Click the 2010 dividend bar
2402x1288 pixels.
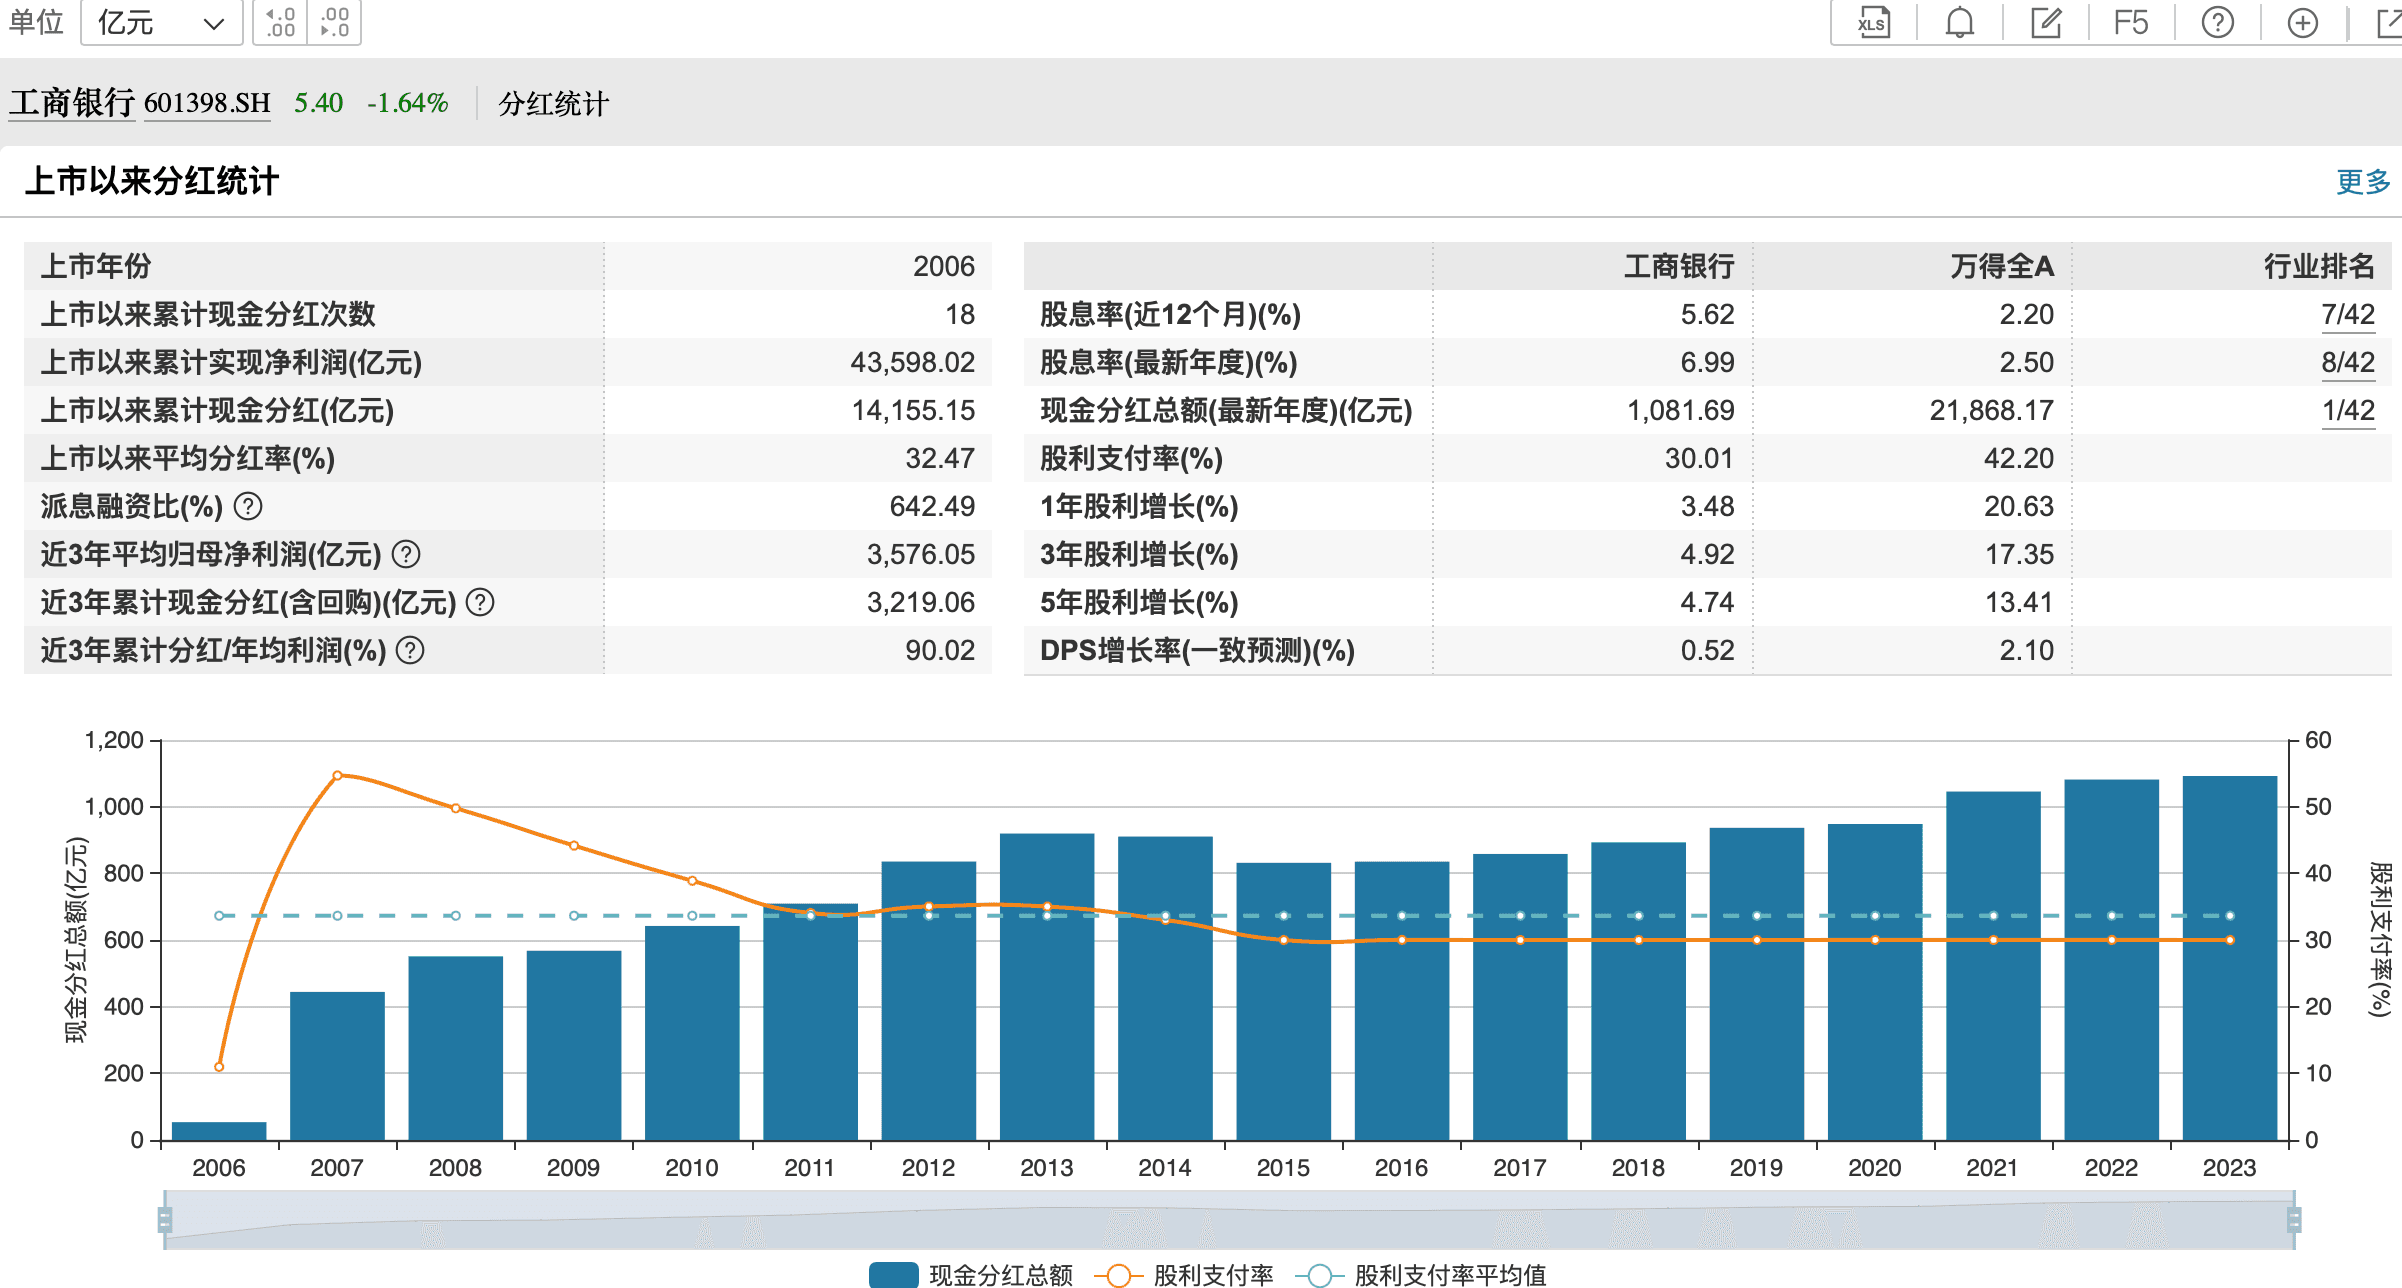[692, 1033]
